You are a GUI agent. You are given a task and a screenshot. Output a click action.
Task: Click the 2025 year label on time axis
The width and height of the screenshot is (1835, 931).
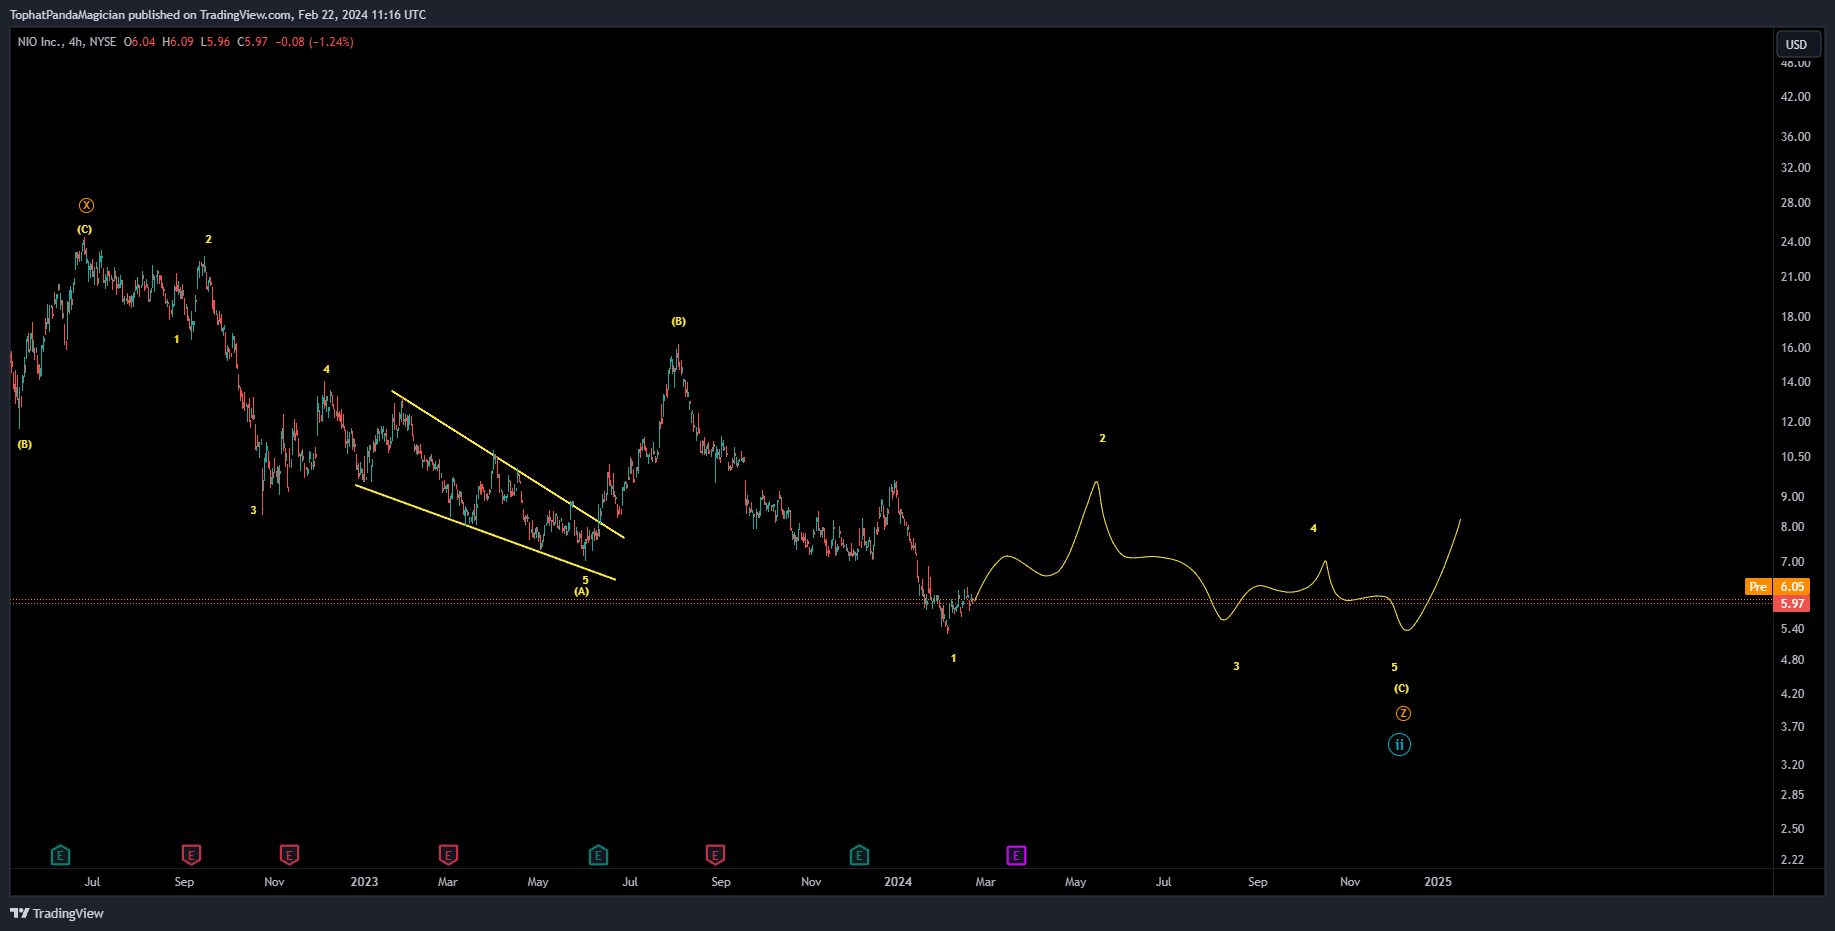pyautogui.click(x=1438, y=881)
